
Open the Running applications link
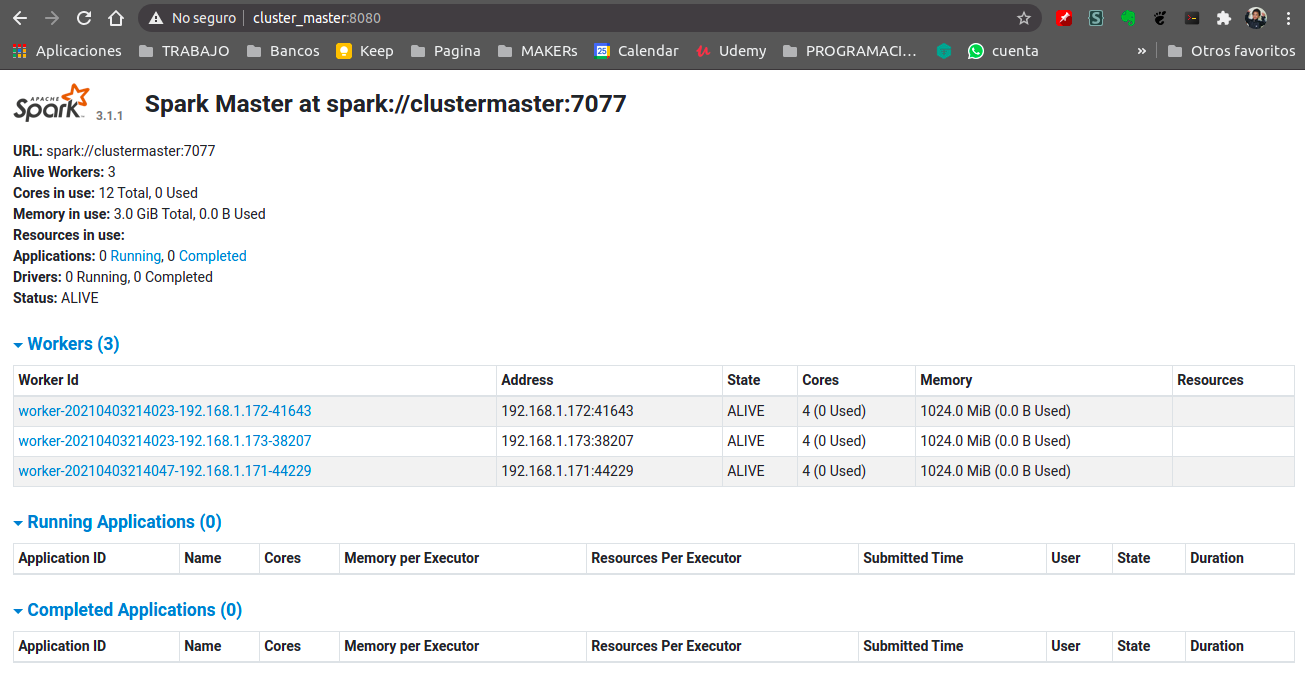(135, 256)
